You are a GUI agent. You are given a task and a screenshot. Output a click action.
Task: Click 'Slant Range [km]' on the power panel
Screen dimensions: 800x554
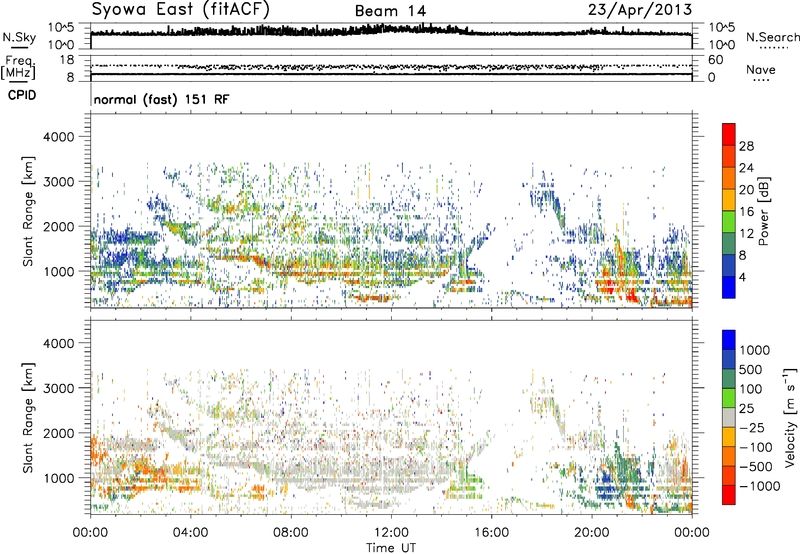(x=28, y=211)
